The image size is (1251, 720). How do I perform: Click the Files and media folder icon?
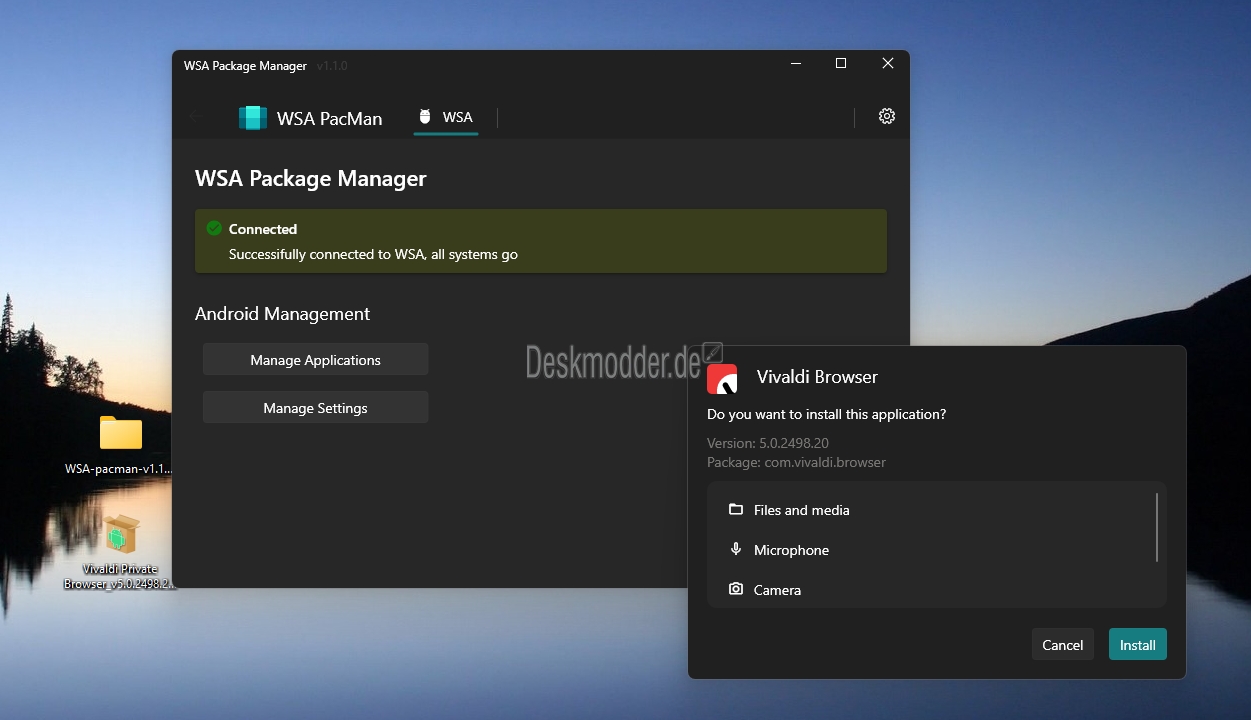736,509
